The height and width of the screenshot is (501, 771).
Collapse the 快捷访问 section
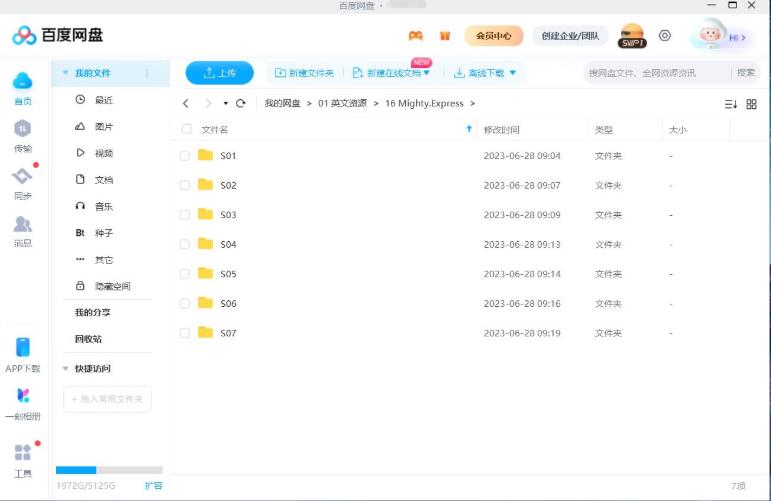point(65,368)
